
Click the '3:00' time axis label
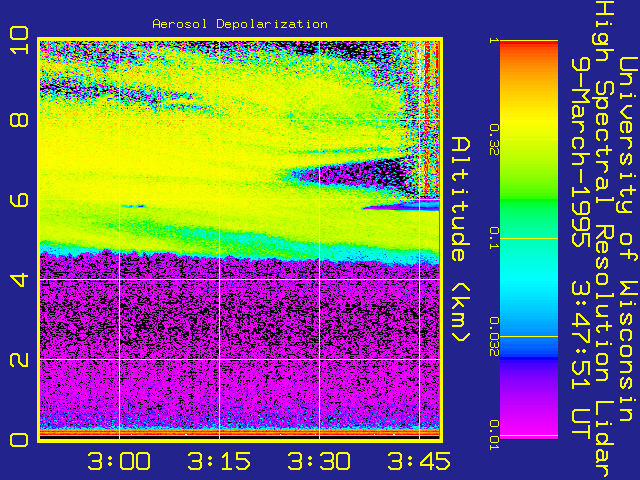(119, 461)
